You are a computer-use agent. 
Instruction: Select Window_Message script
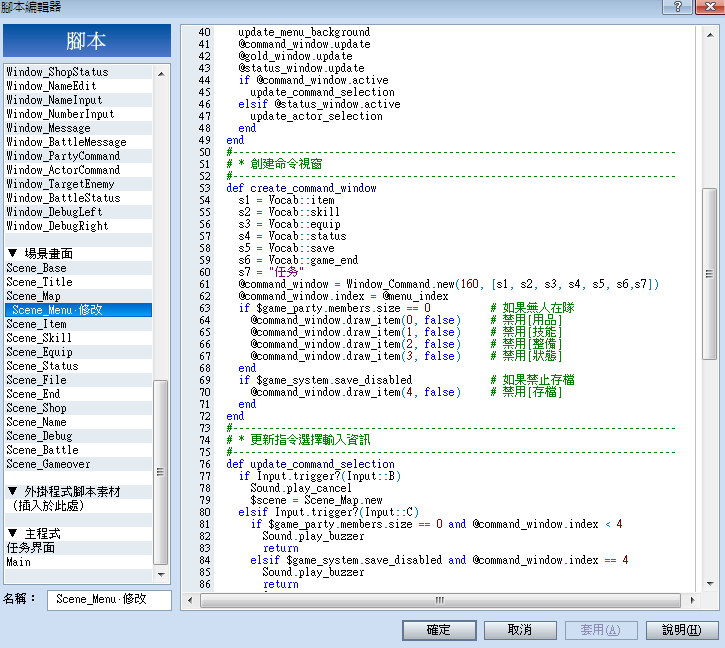(x=79, y=128)
